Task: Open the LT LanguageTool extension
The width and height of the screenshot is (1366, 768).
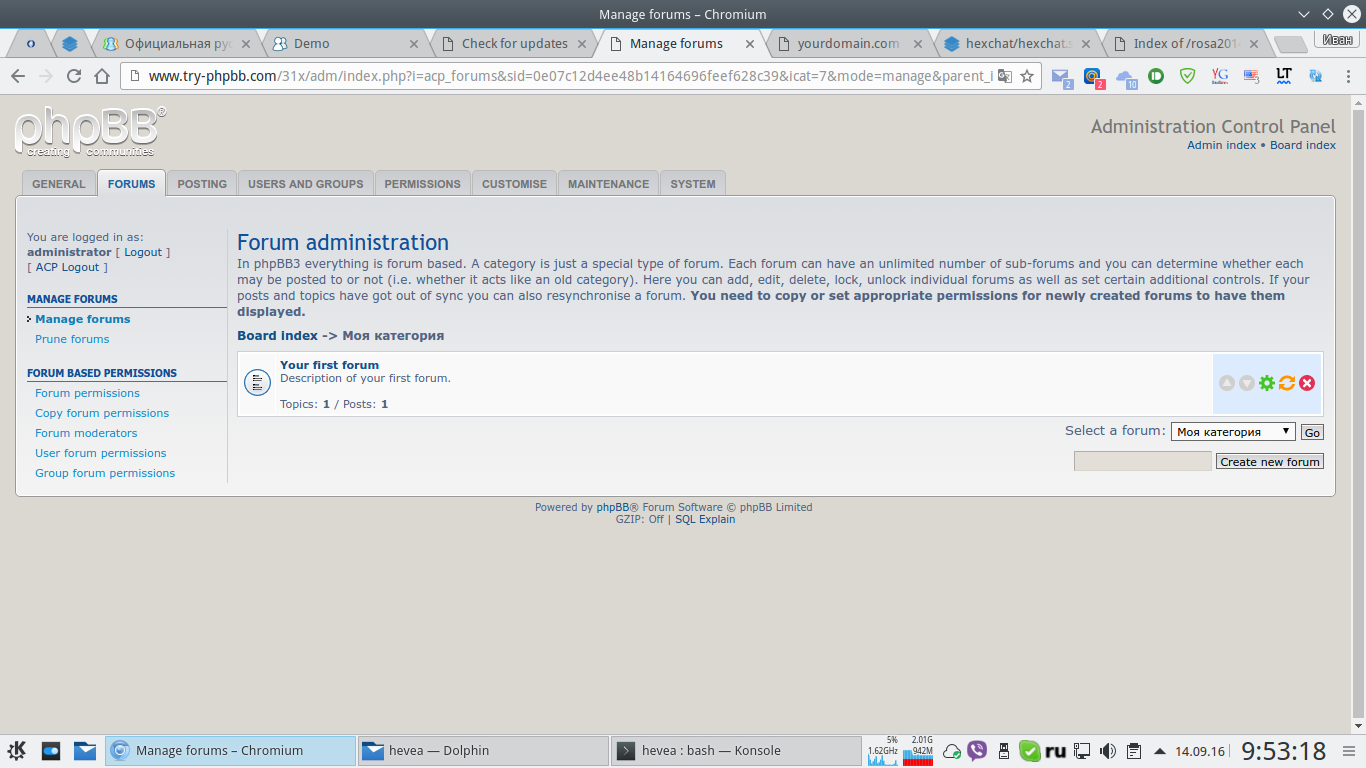Action: tap(1284, 76)
